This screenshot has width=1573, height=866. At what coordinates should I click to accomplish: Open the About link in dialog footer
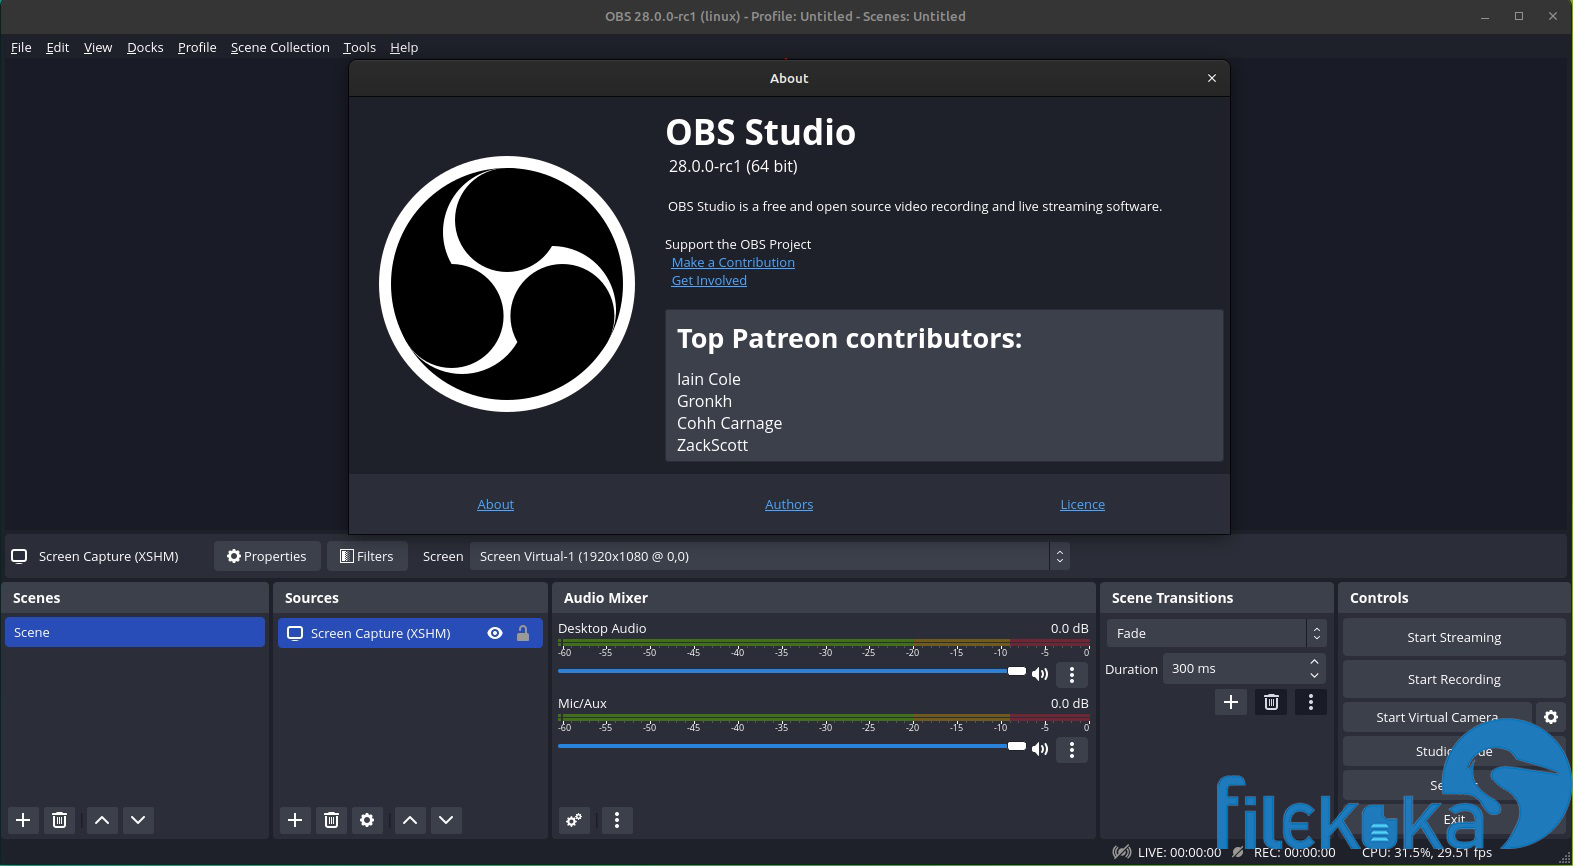click(x=495, y=504)
